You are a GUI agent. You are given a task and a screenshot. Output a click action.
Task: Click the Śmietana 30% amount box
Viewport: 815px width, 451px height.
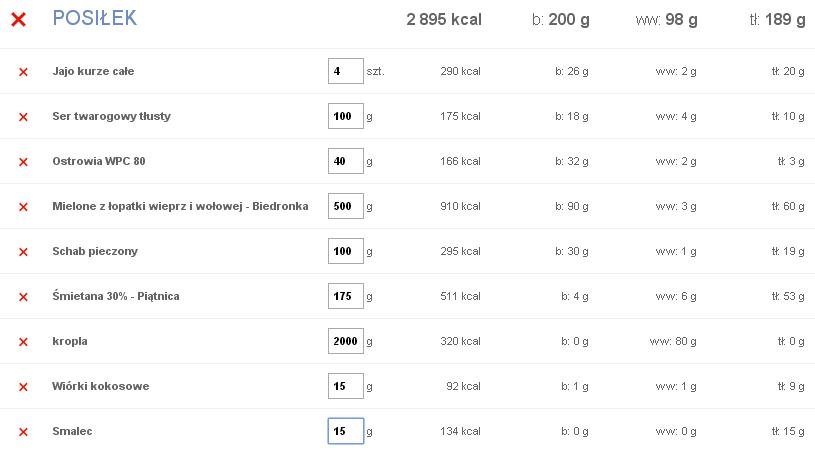click(346, 296)
